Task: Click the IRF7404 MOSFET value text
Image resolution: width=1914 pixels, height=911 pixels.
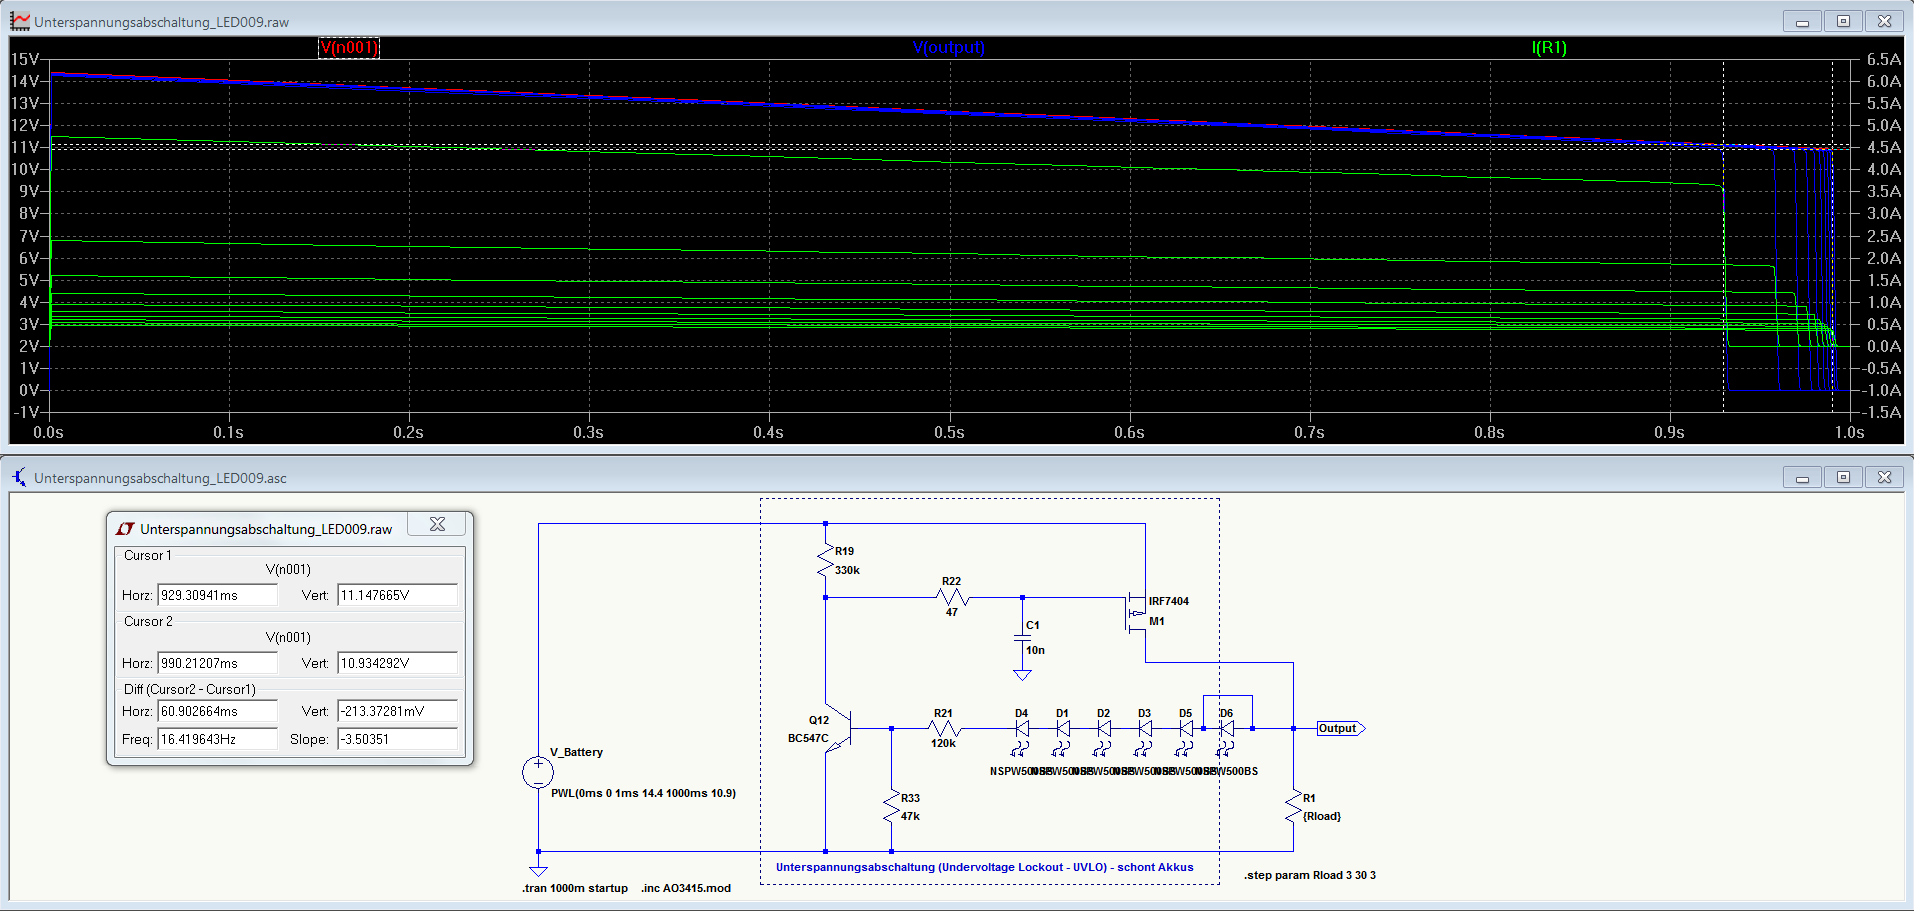Action: point(1168,601)
